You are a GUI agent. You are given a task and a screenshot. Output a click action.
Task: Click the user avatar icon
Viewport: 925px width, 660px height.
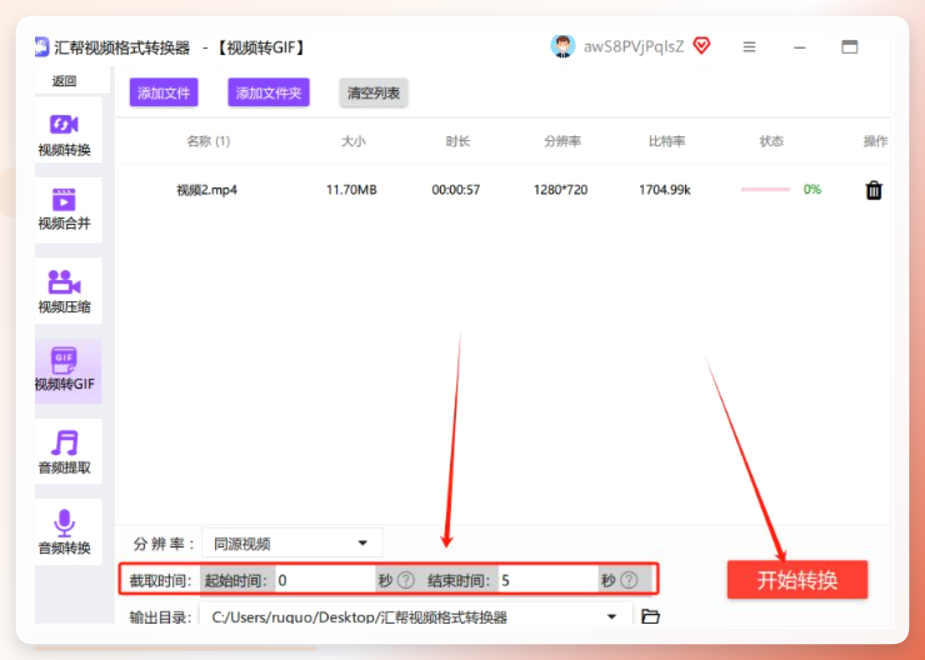tap(563, 47)
